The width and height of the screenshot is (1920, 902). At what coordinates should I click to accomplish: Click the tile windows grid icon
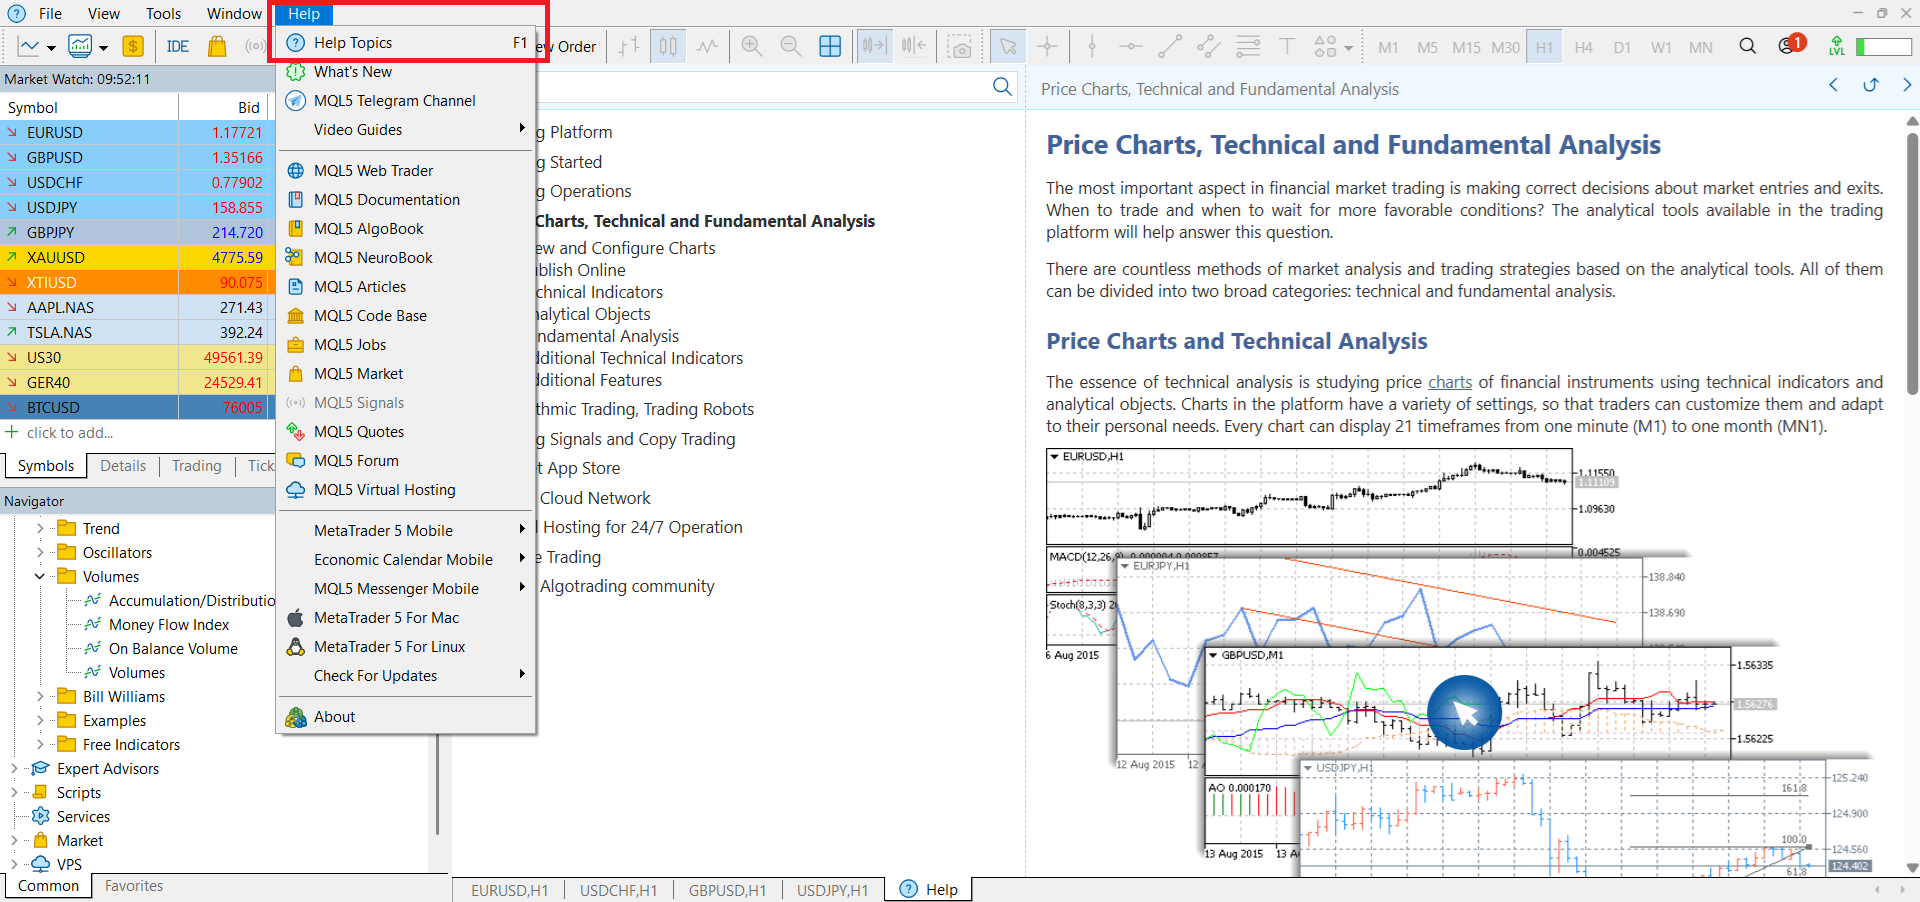pos(830,46)
